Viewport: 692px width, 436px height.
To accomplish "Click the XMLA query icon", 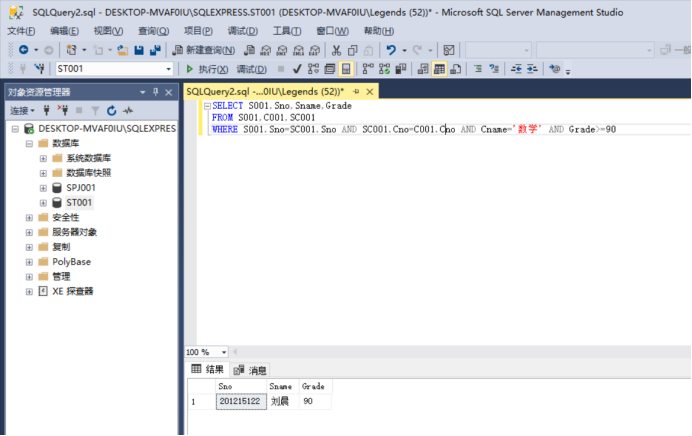I will point(298,50).
